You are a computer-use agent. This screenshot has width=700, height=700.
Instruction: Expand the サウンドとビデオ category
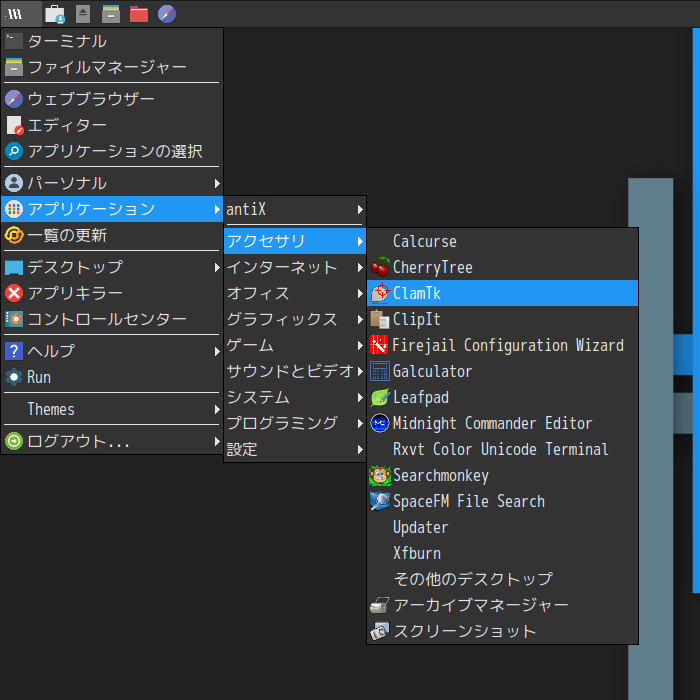[295, 371]
